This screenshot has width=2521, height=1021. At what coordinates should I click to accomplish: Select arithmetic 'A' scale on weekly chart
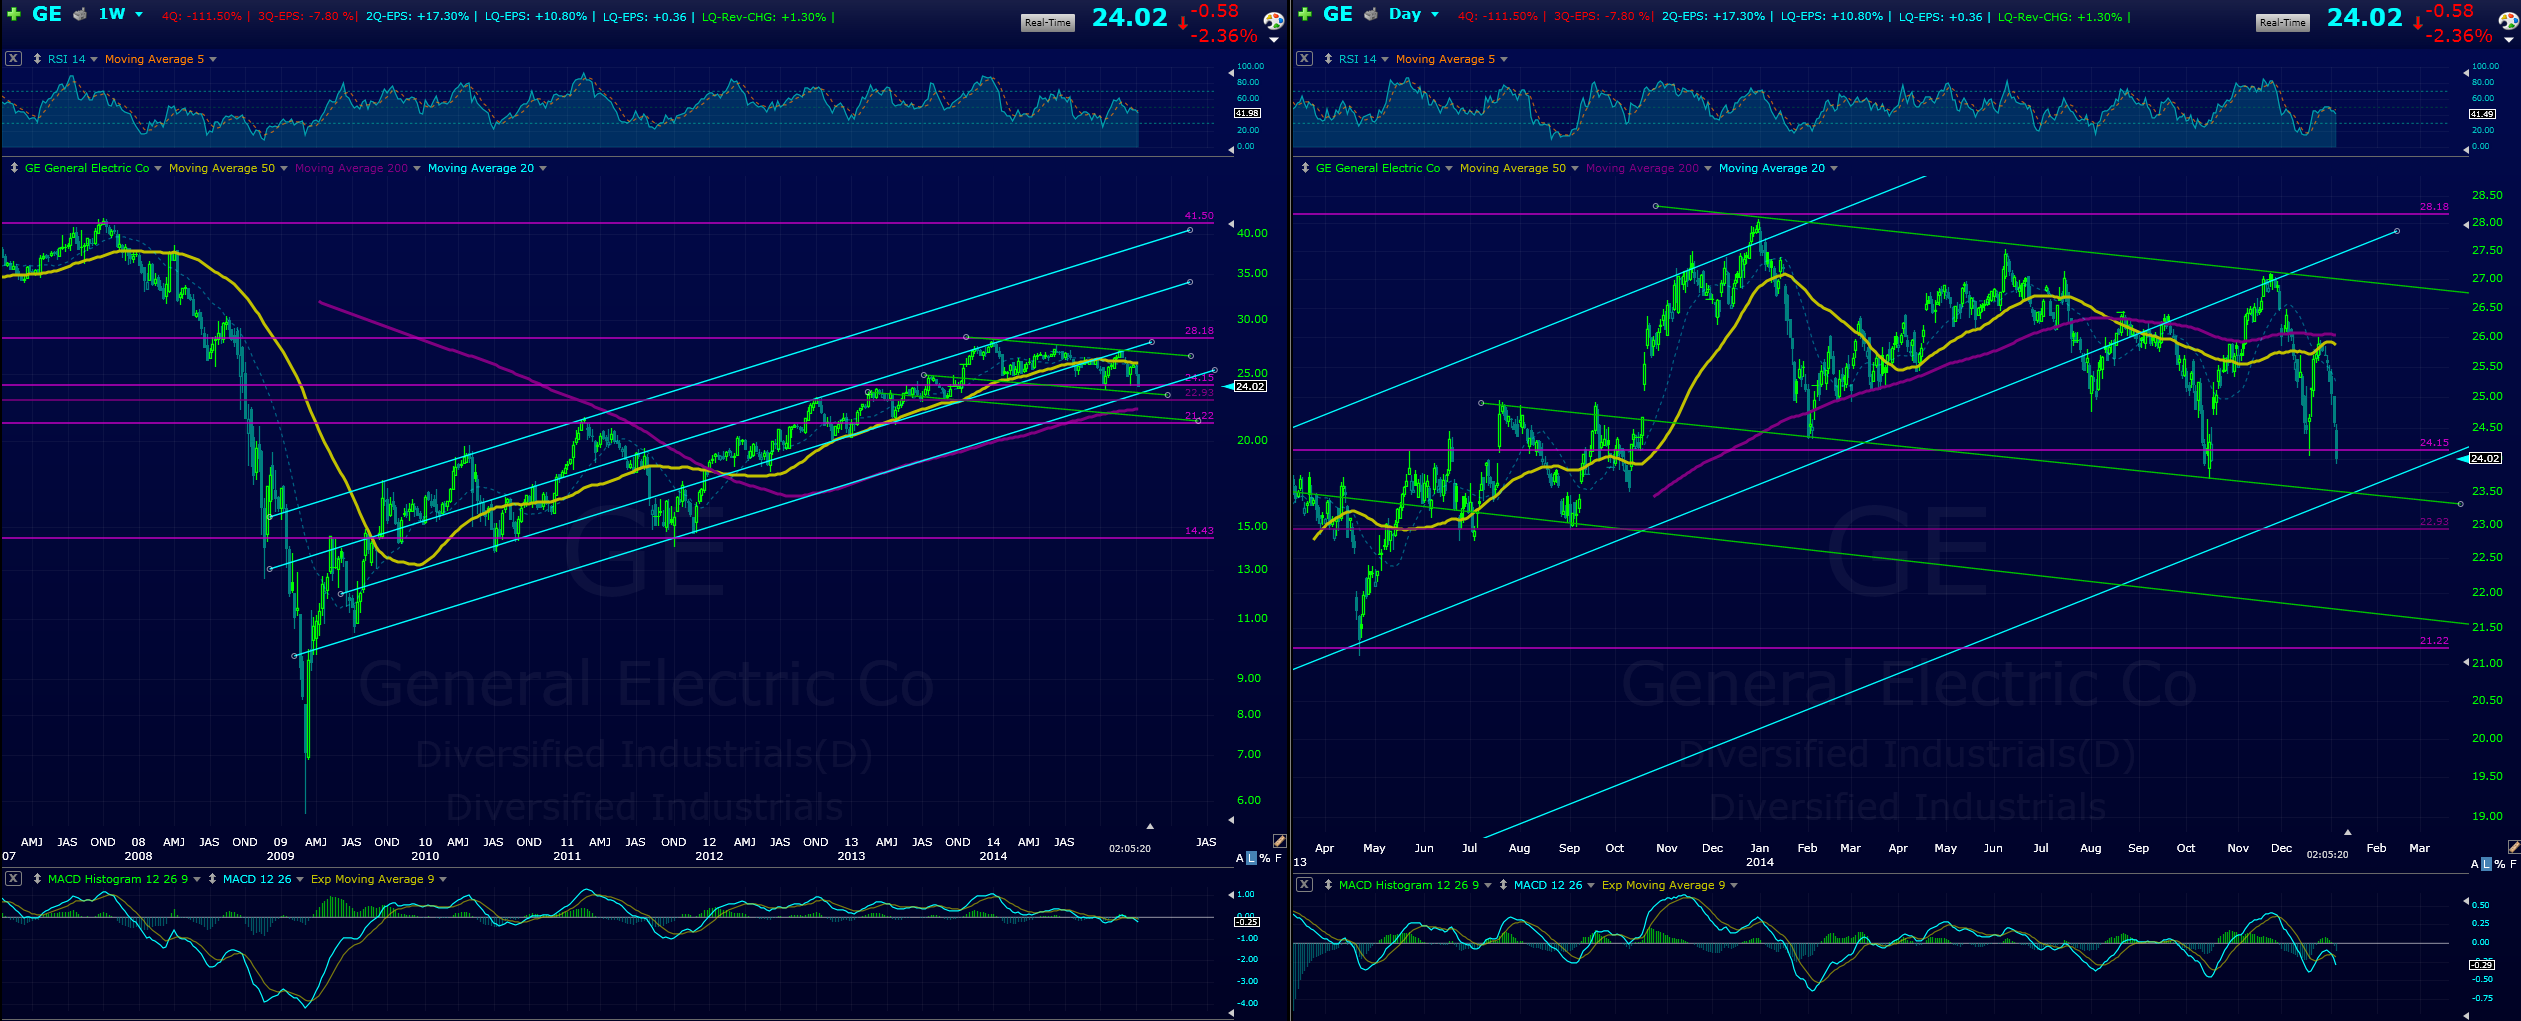coord(1240,858)
